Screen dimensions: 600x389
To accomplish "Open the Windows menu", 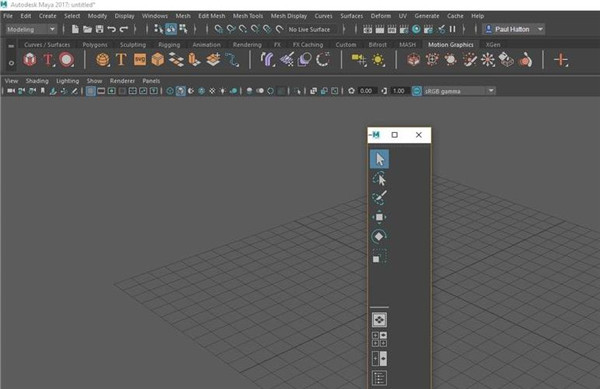I will (155, 16).
